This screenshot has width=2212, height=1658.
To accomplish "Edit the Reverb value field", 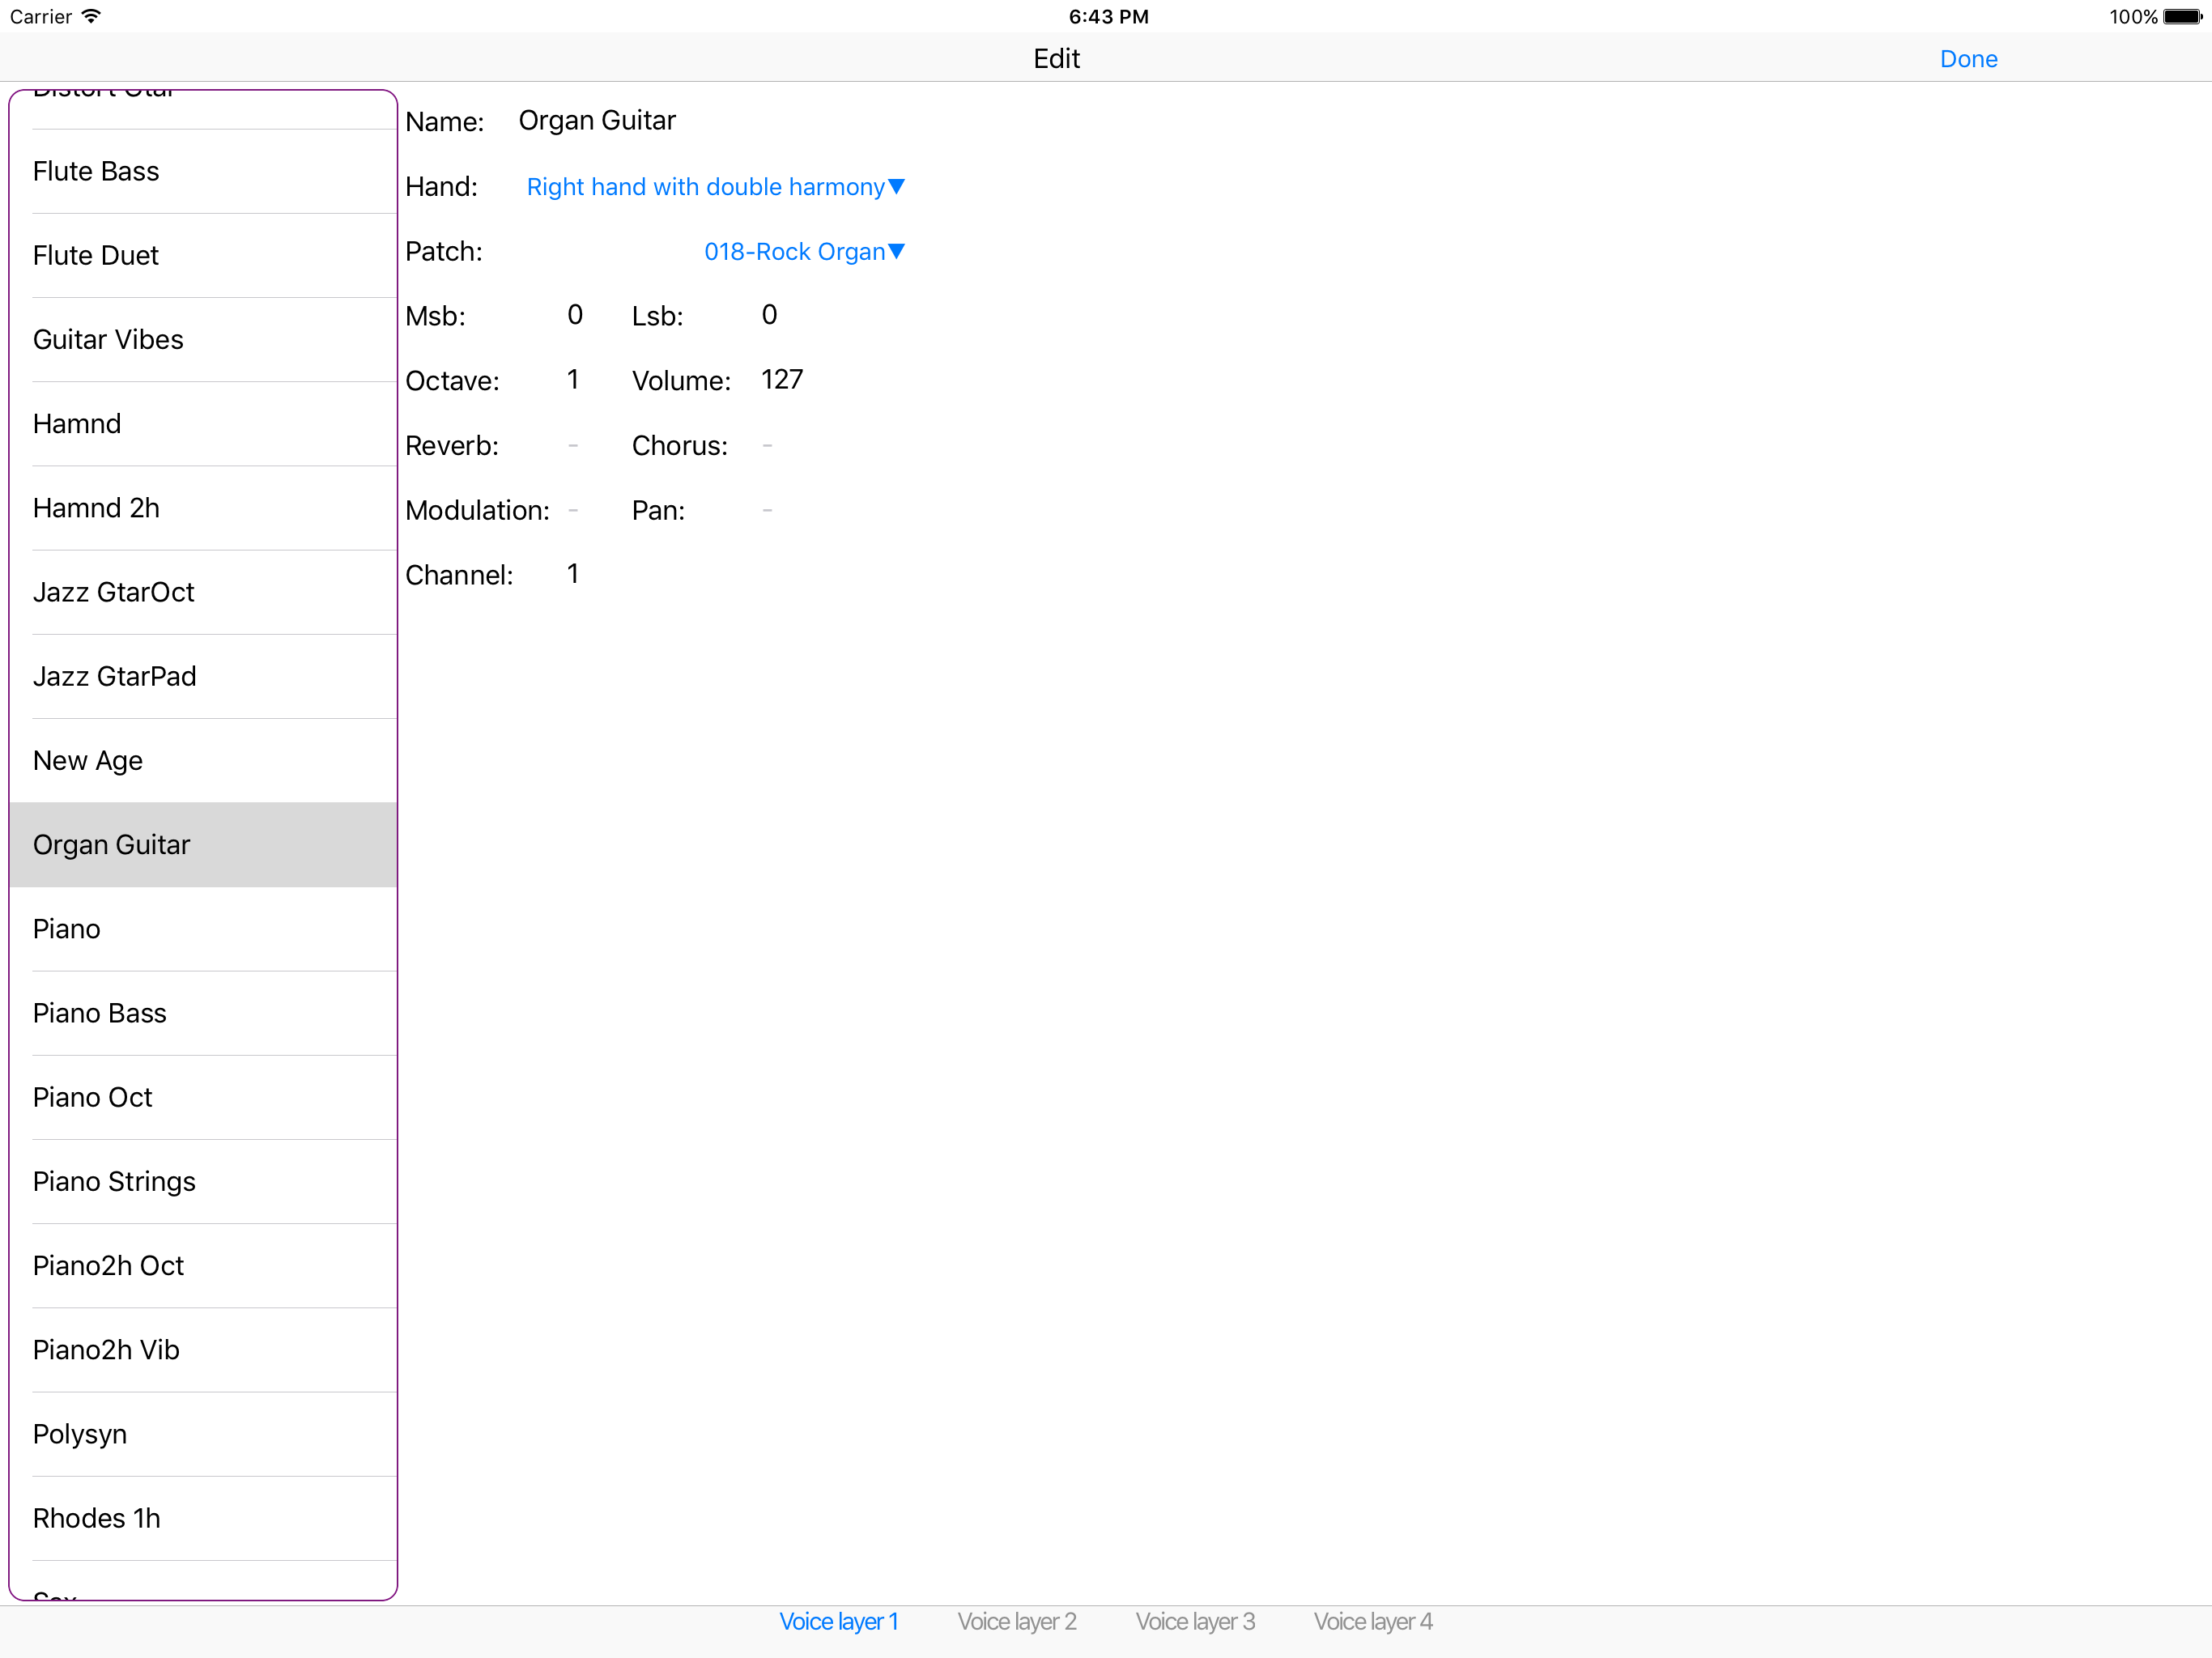I will [x=573, y=446].
